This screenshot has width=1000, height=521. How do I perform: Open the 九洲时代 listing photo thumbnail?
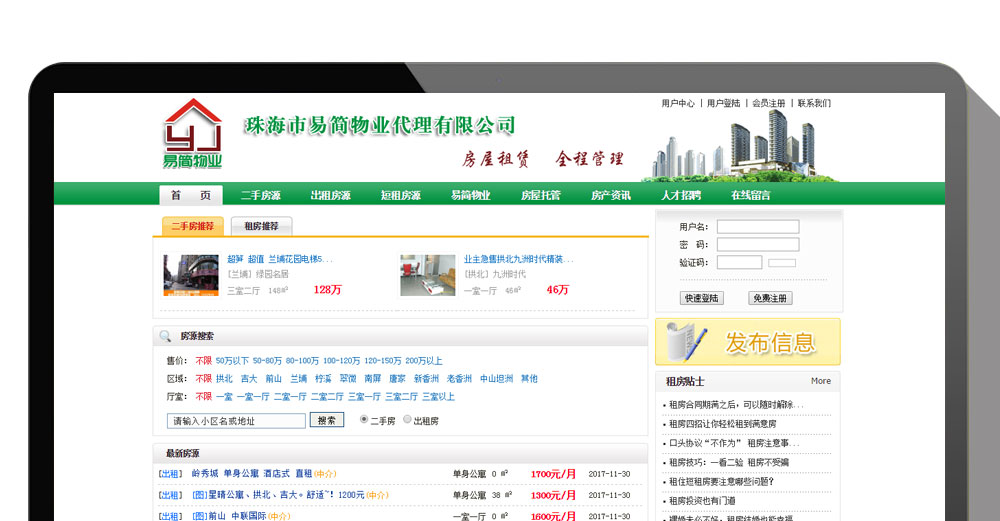click(427, 275)
